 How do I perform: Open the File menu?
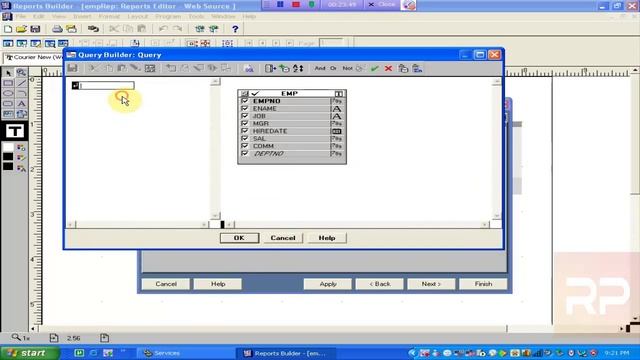pyautogui.click(x=20, y=16)
